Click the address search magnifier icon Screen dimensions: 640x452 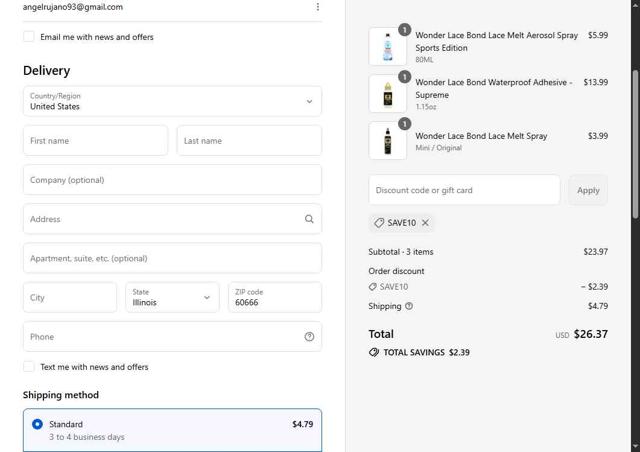click(309, 219)
